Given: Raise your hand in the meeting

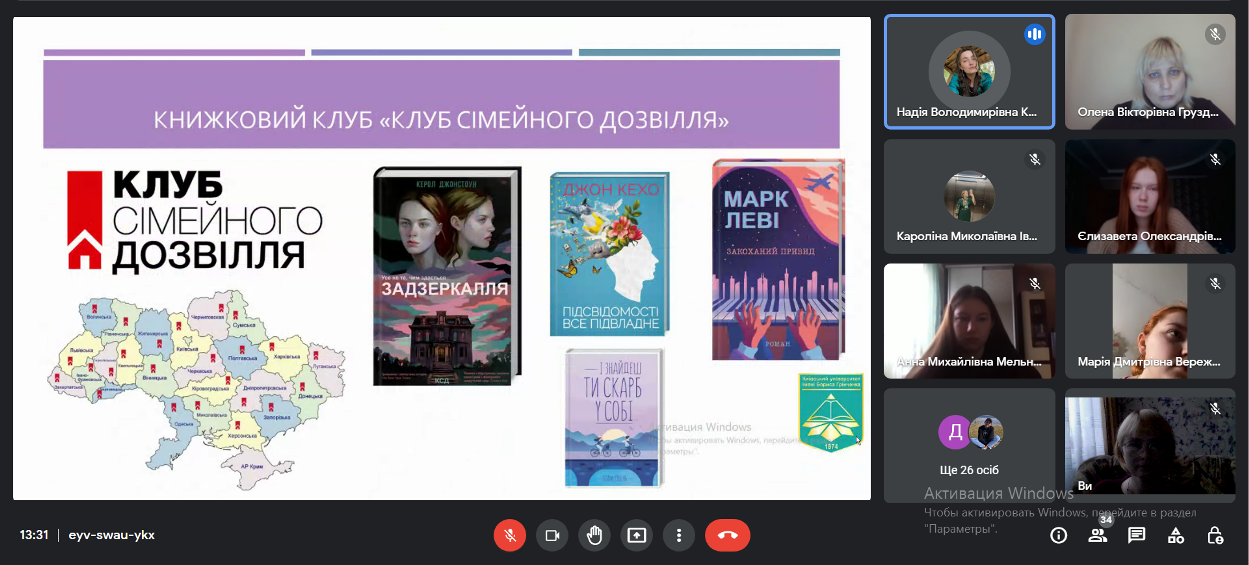Looking at the screenshot, I should [594, 535].
